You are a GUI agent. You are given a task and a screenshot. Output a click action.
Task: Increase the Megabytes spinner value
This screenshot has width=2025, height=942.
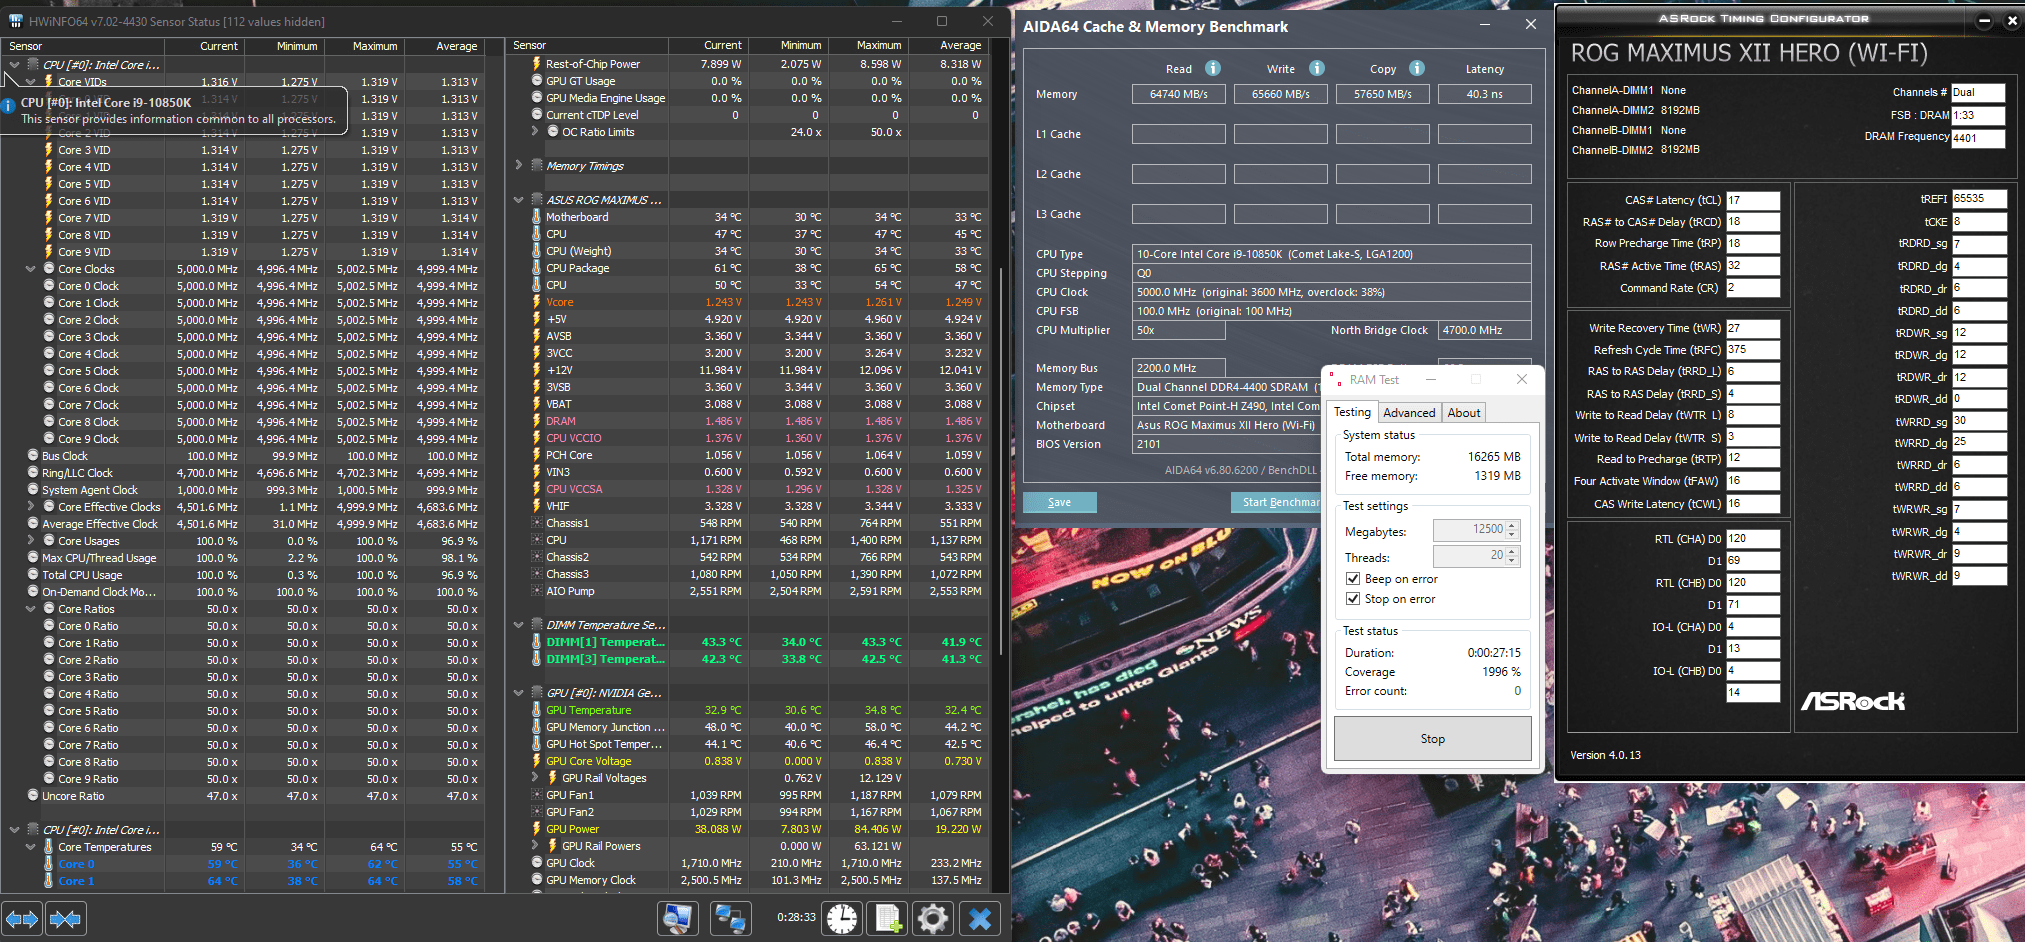click(x=1512, y=525)
